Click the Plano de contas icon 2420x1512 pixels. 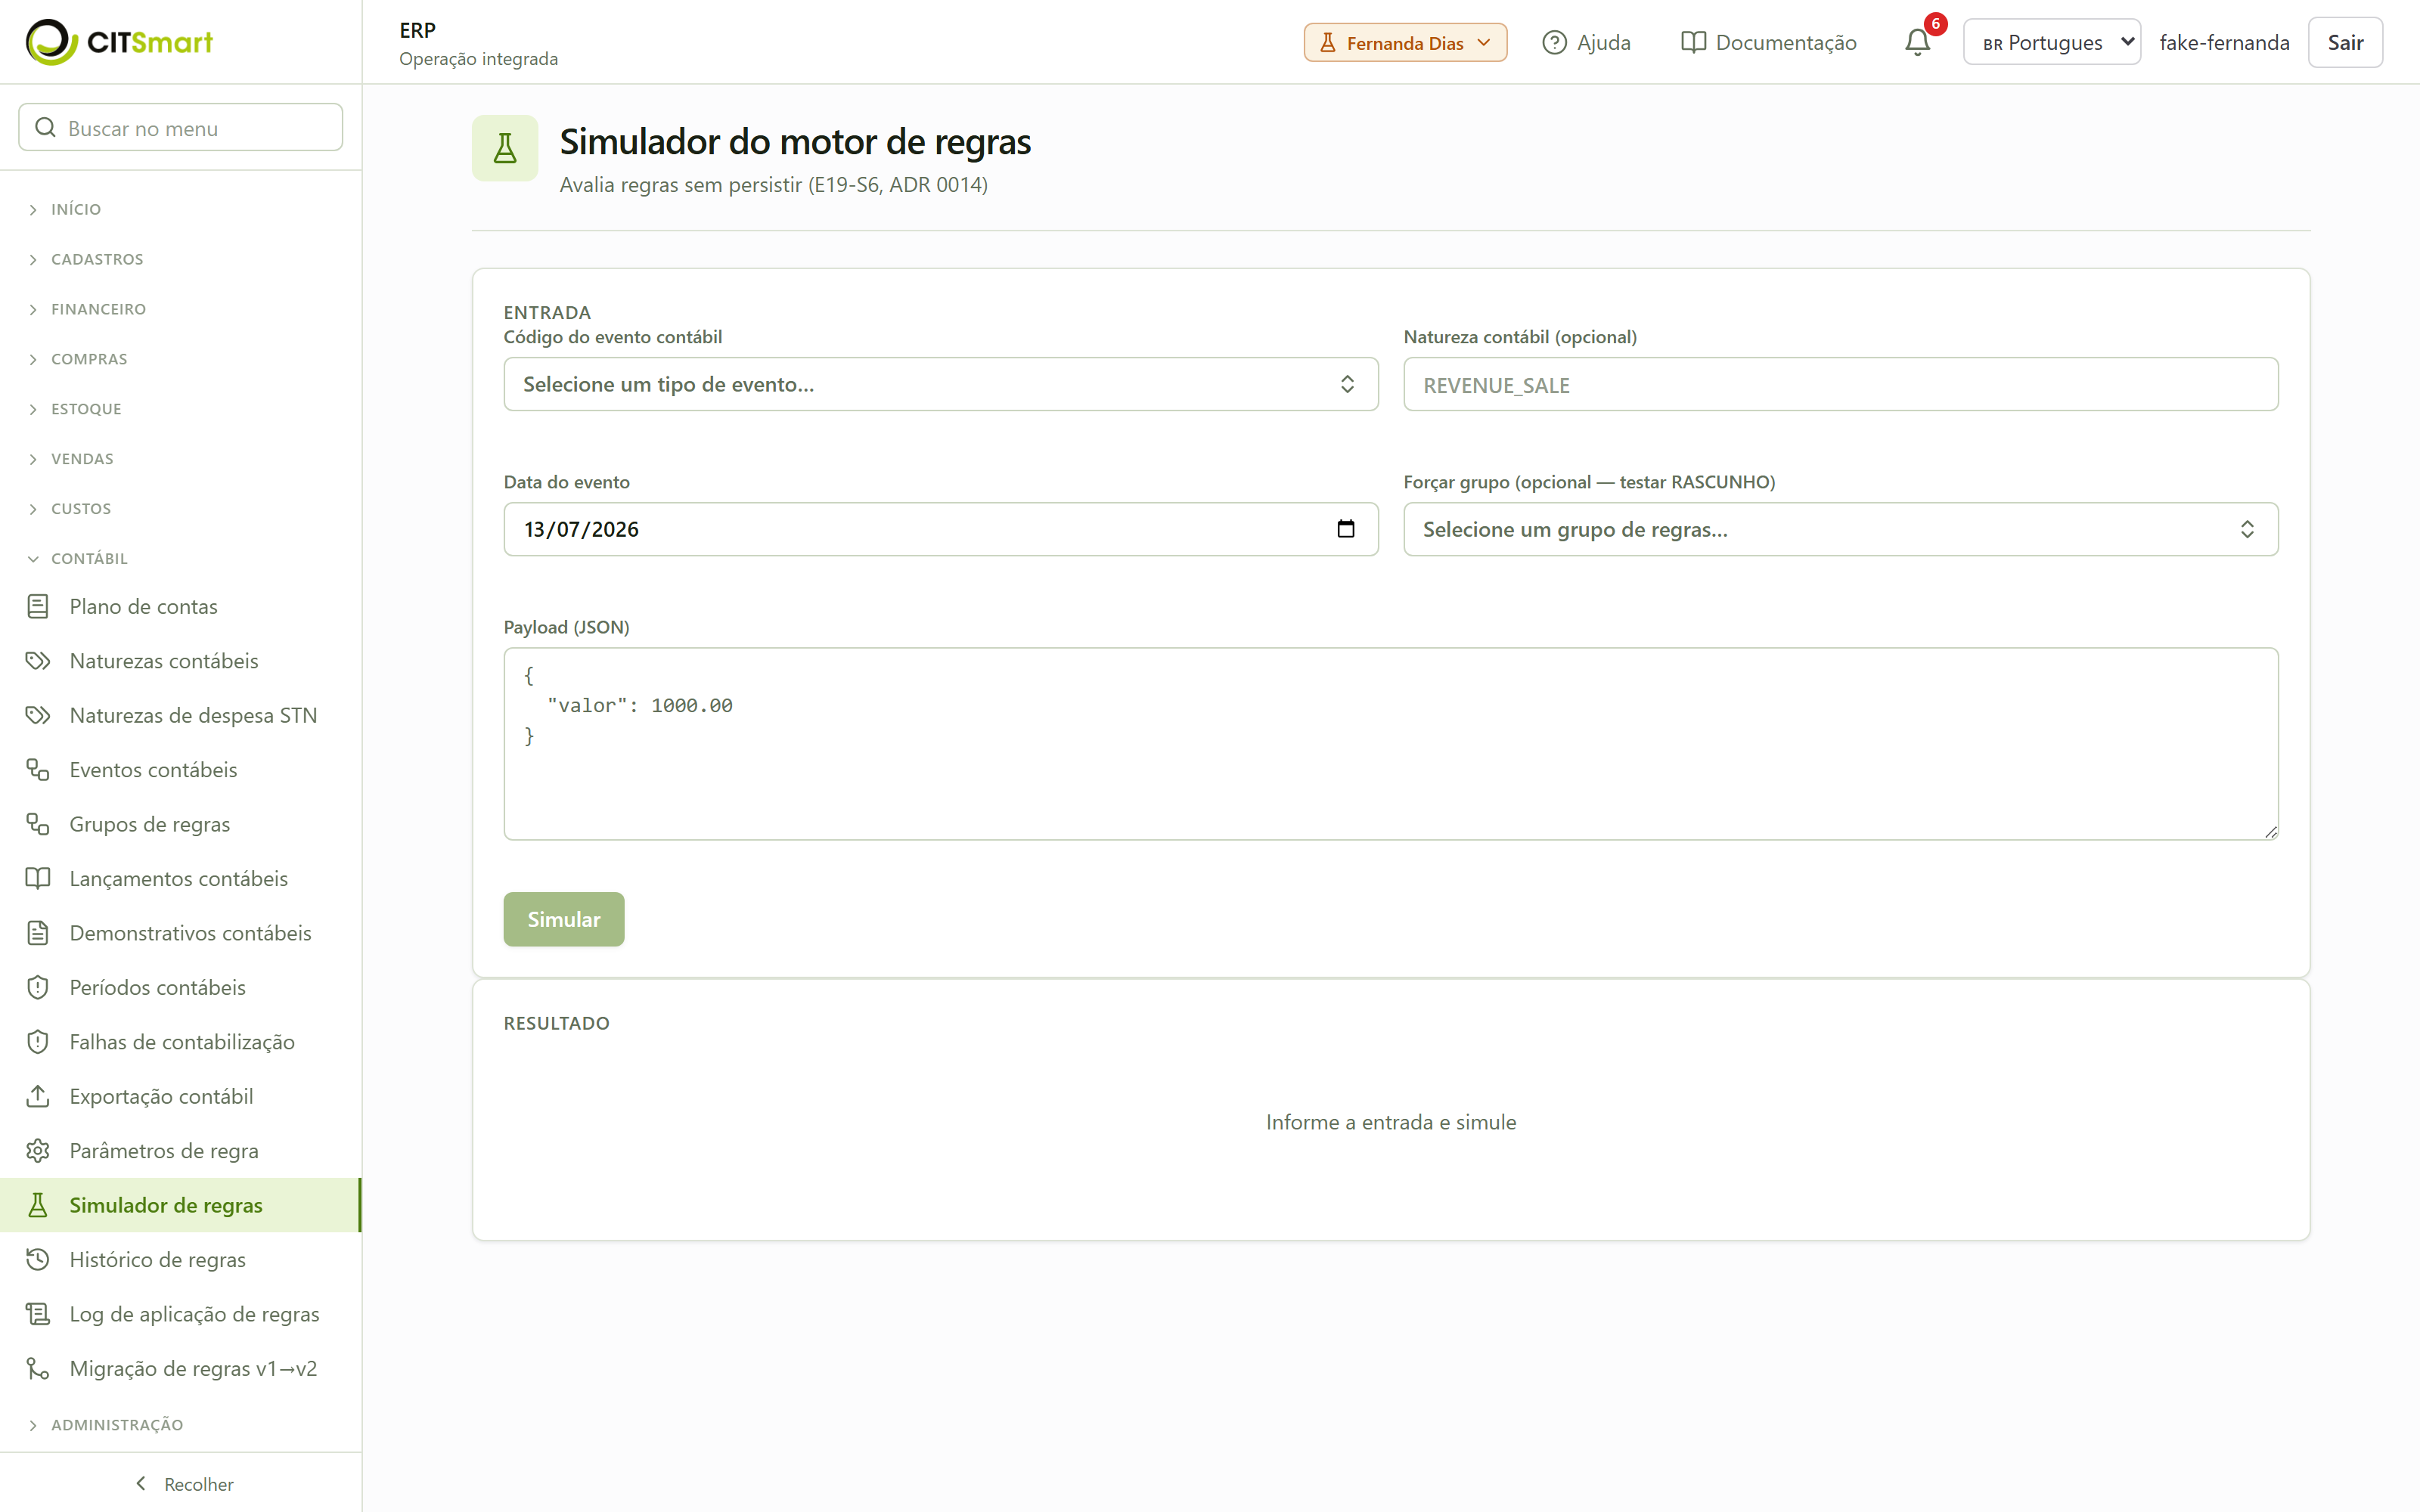[38, 606]
